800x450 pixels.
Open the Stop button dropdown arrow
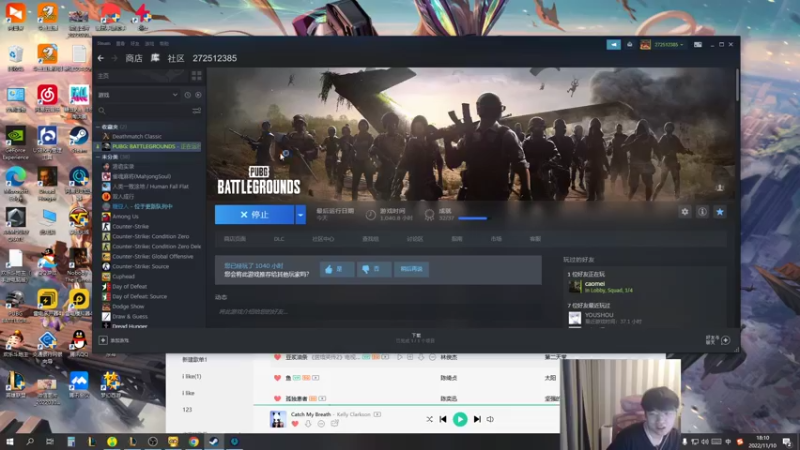(301, 215)
